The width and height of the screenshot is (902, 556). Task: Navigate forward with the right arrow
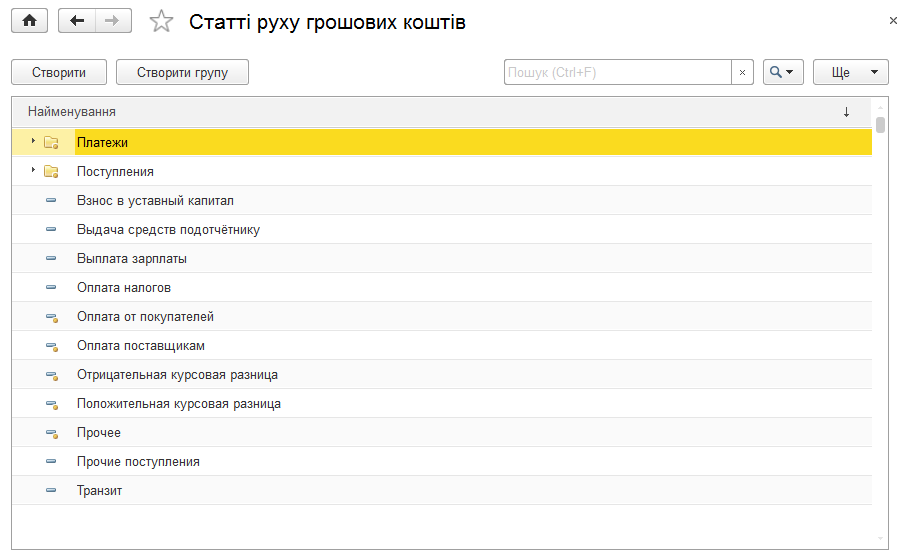pos(113,21)
